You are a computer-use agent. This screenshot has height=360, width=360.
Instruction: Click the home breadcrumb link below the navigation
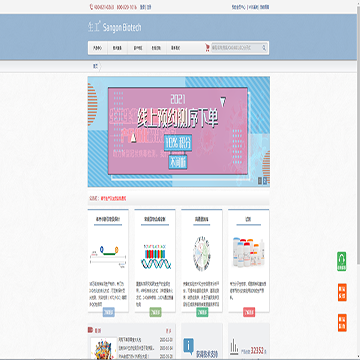(95, 66)
